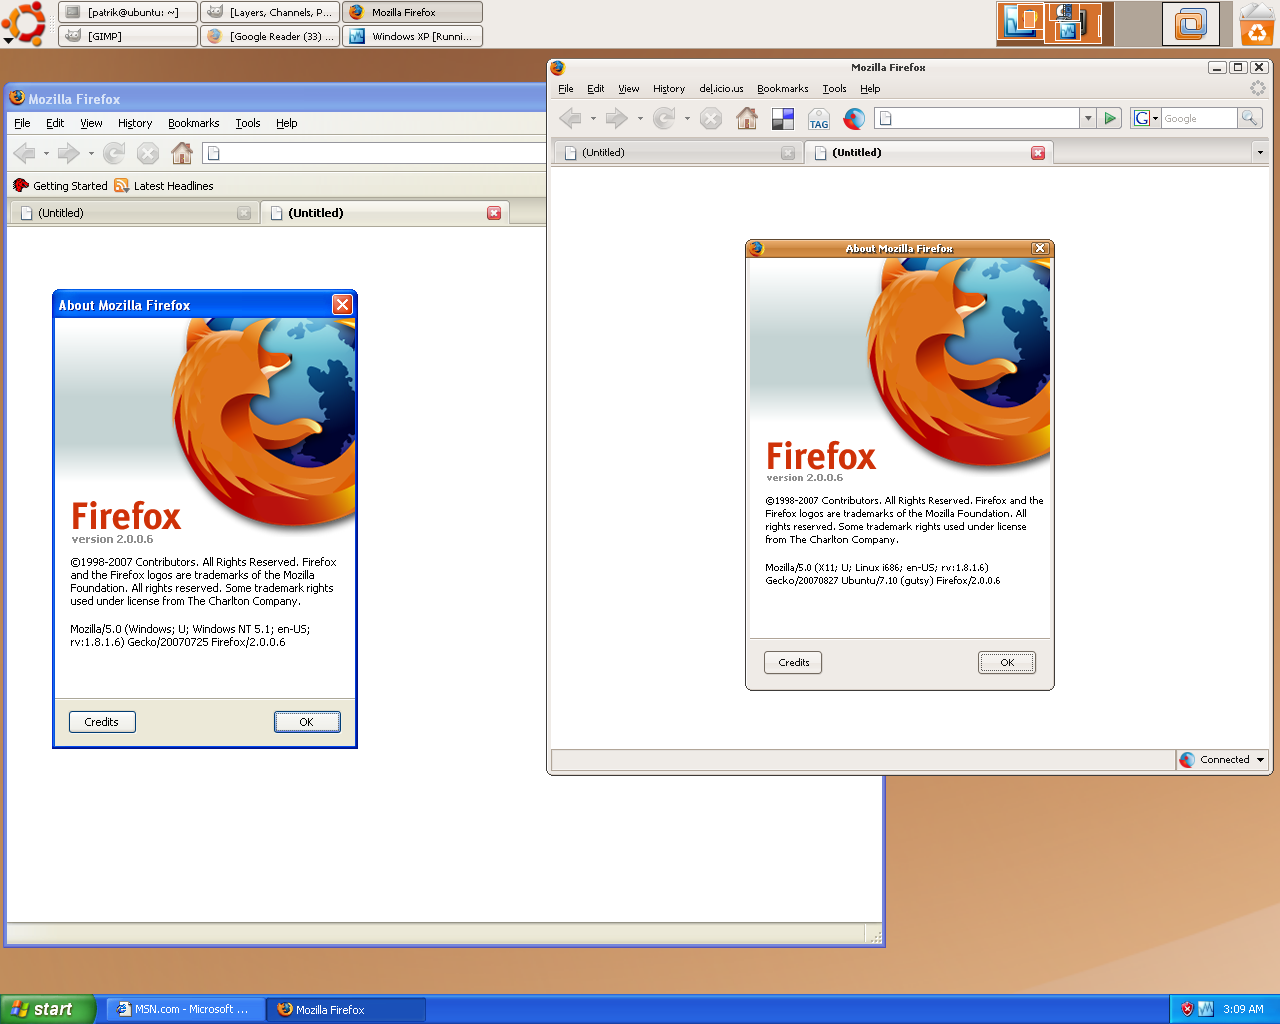Click the throbber activity icon in Ubuntu Firefox

[1258, 88]
